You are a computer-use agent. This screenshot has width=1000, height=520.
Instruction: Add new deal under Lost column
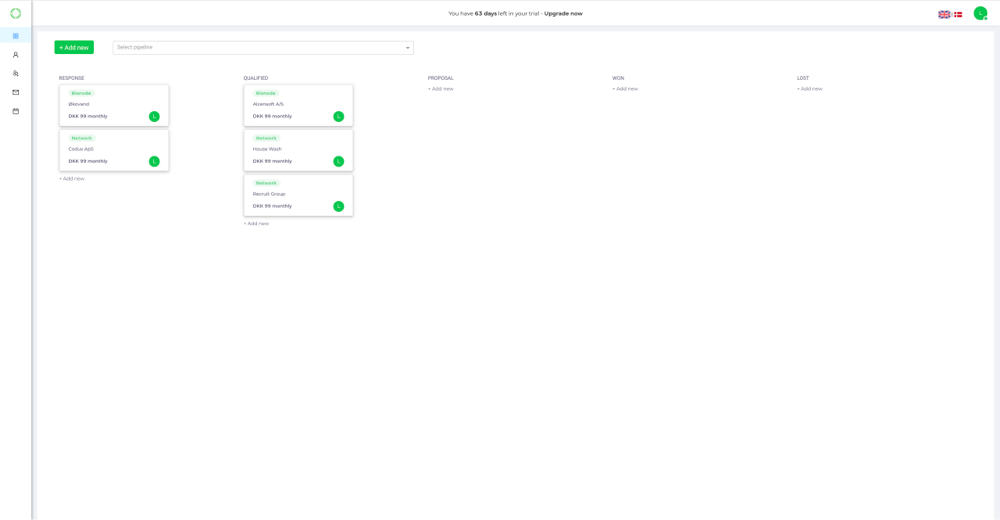click(809, 89)
